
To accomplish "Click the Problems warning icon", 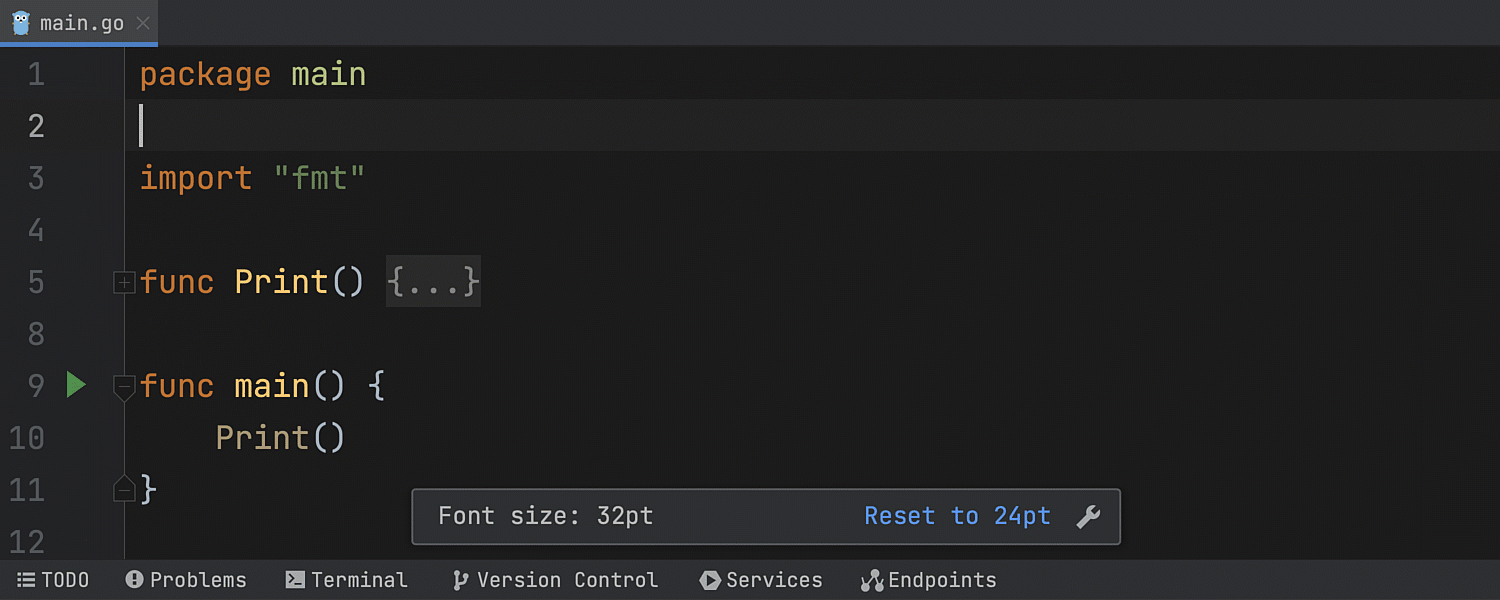I will point(135,580).
